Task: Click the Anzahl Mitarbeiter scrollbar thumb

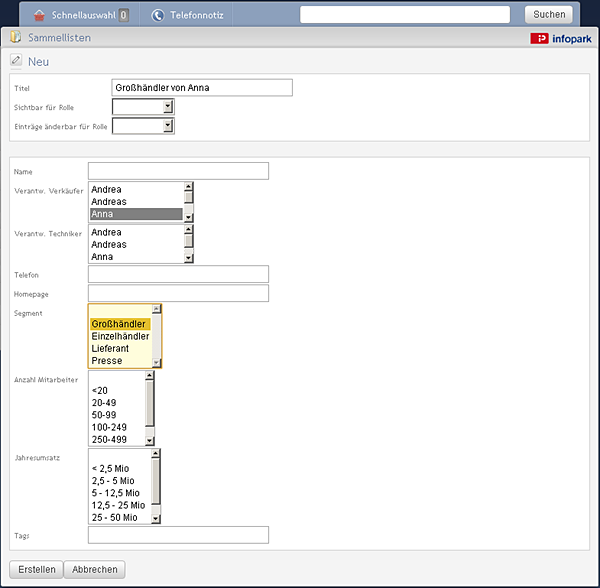Action: click(x=149, y=403)
